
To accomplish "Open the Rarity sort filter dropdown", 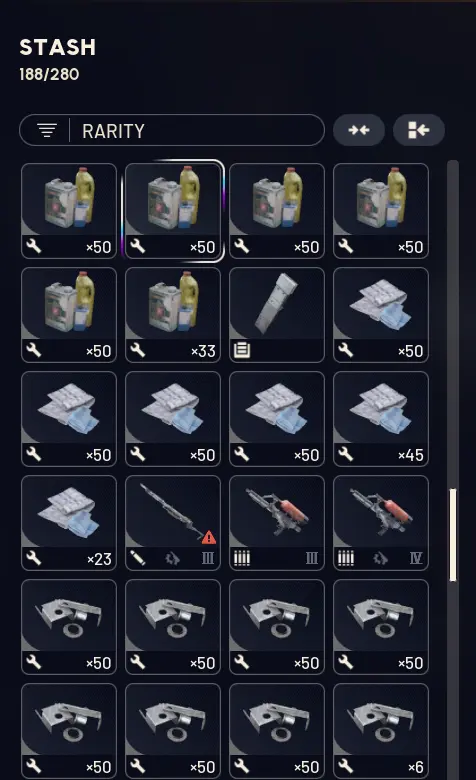I will tap(172, 130).
